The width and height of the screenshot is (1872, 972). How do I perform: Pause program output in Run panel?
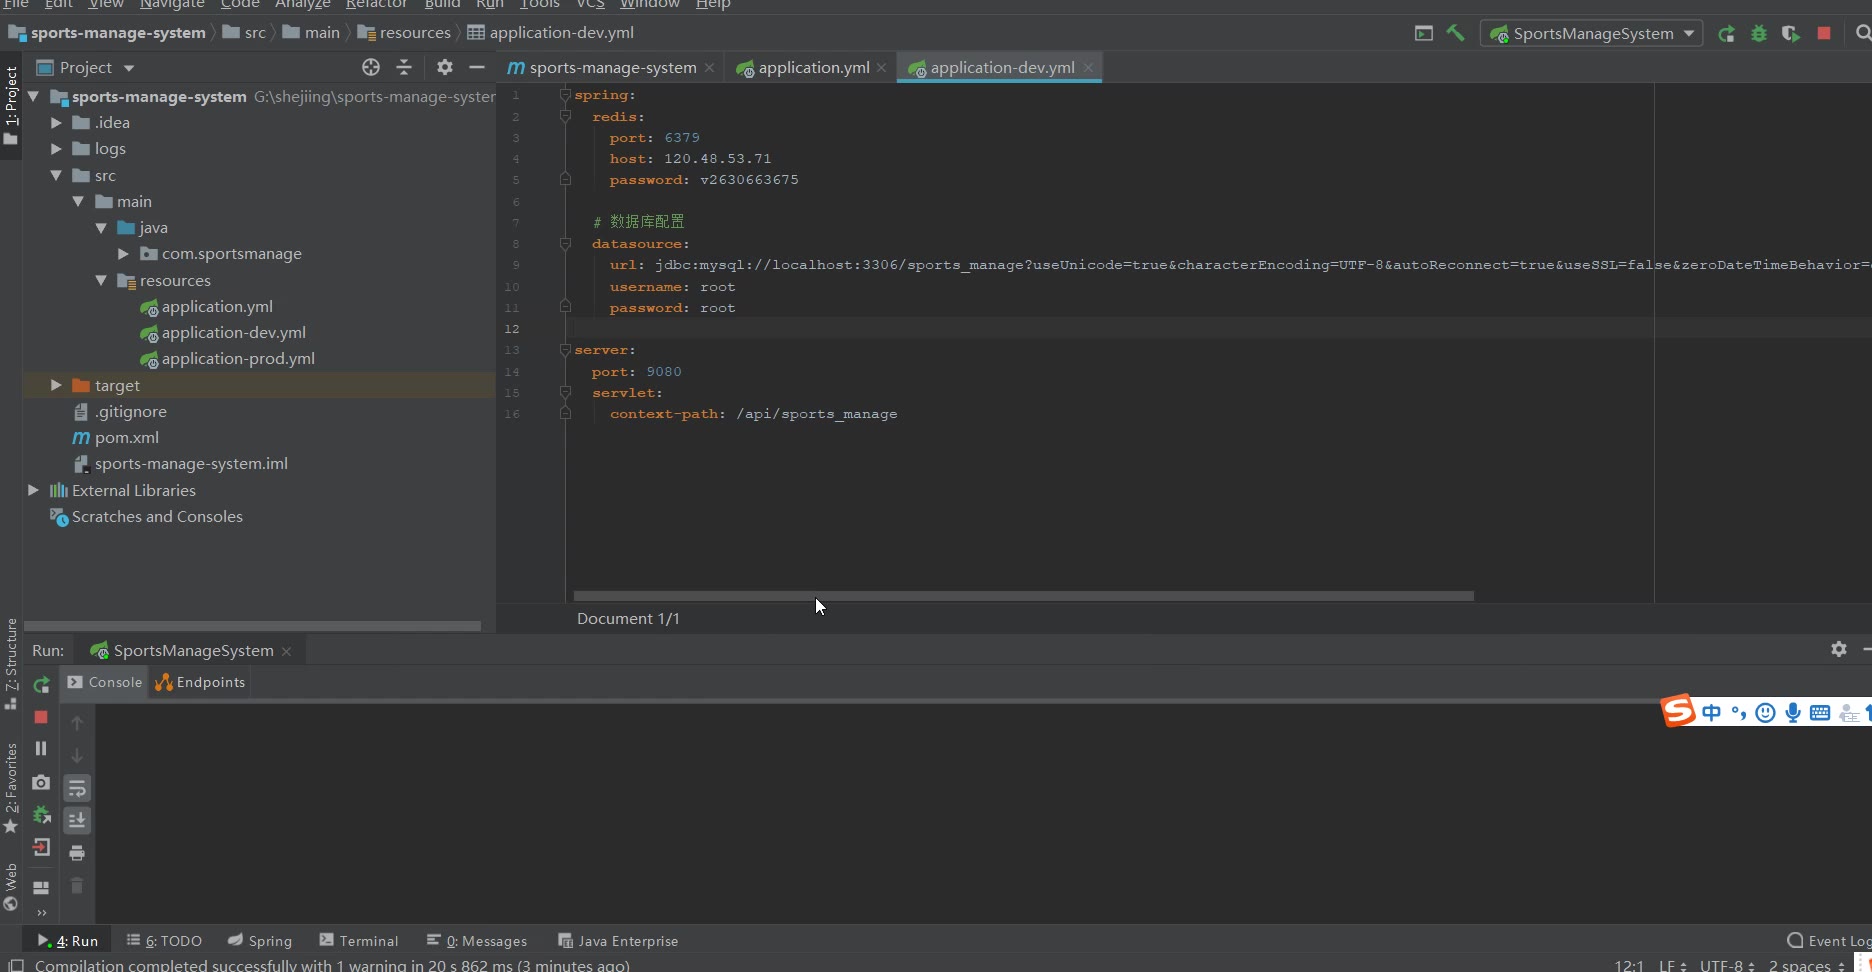click(x=41, y=748)
